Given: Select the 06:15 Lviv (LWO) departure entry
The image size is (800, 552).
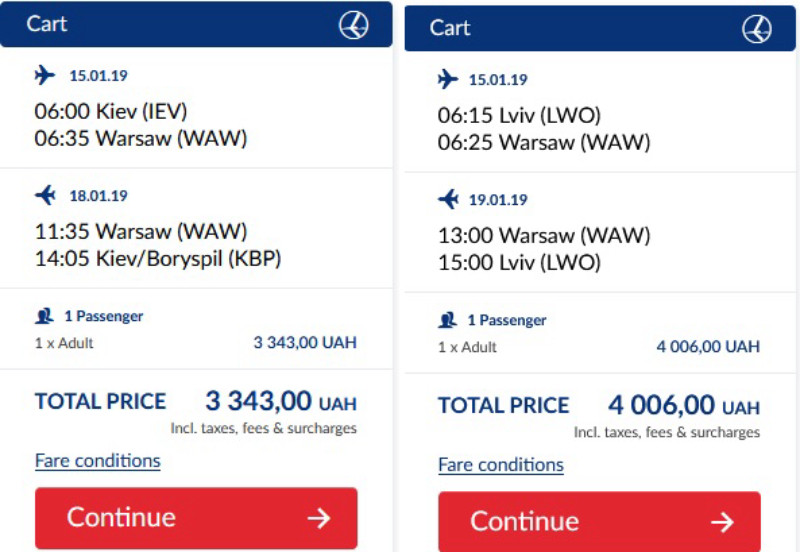Looking at the screenshot, I should pyautogui.click(x=519, y=115).
